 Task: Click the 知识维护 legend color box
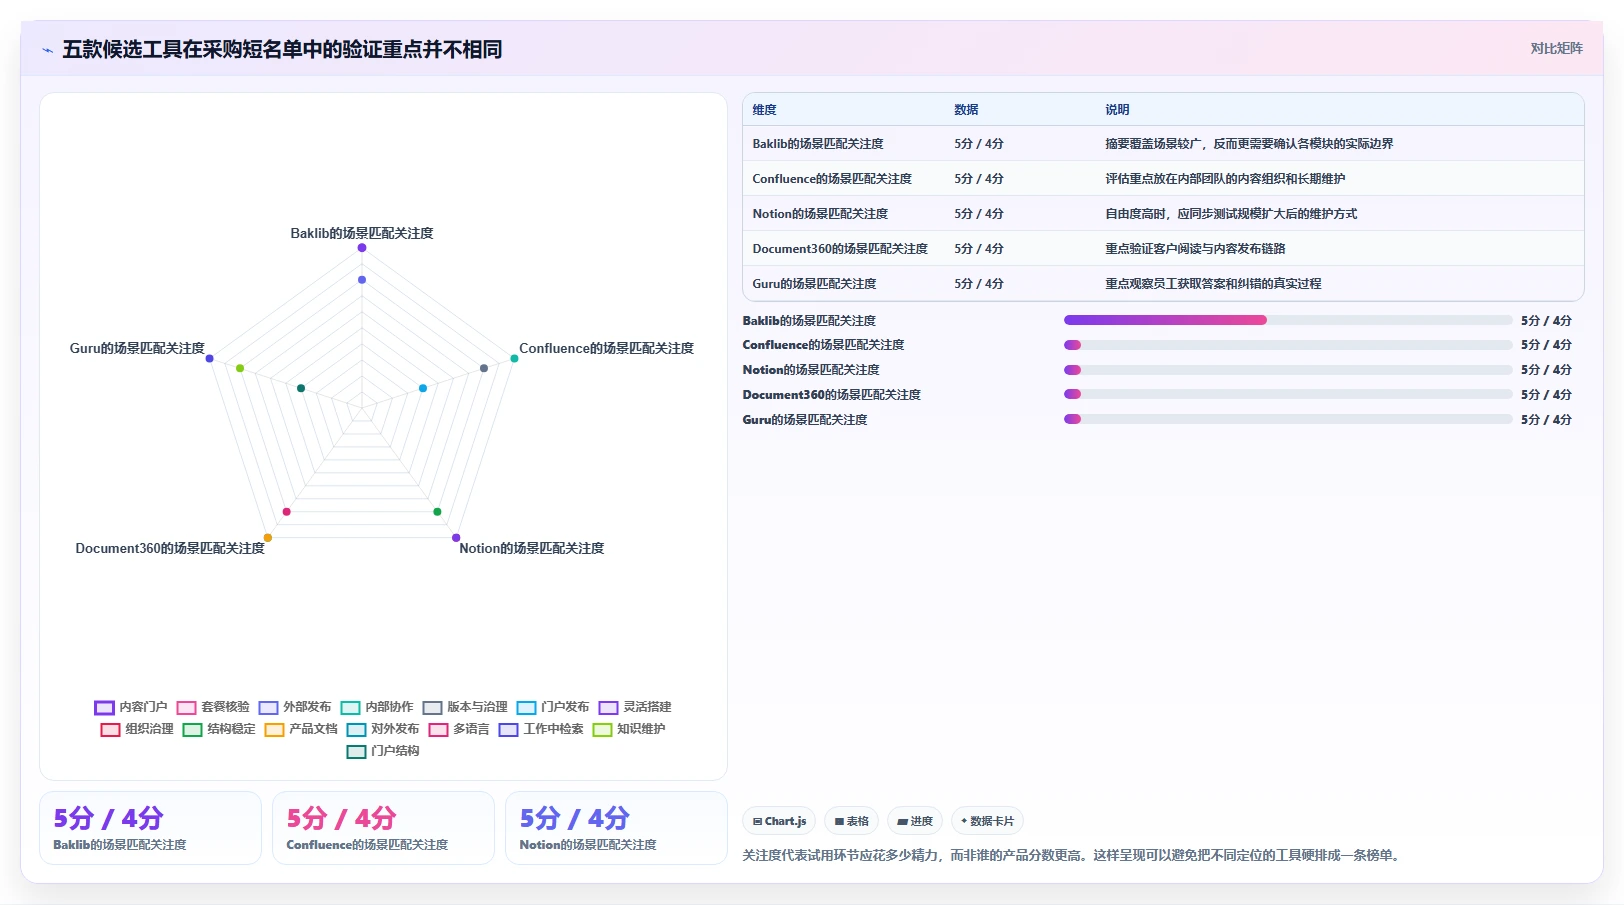click(x=602, y=730)
